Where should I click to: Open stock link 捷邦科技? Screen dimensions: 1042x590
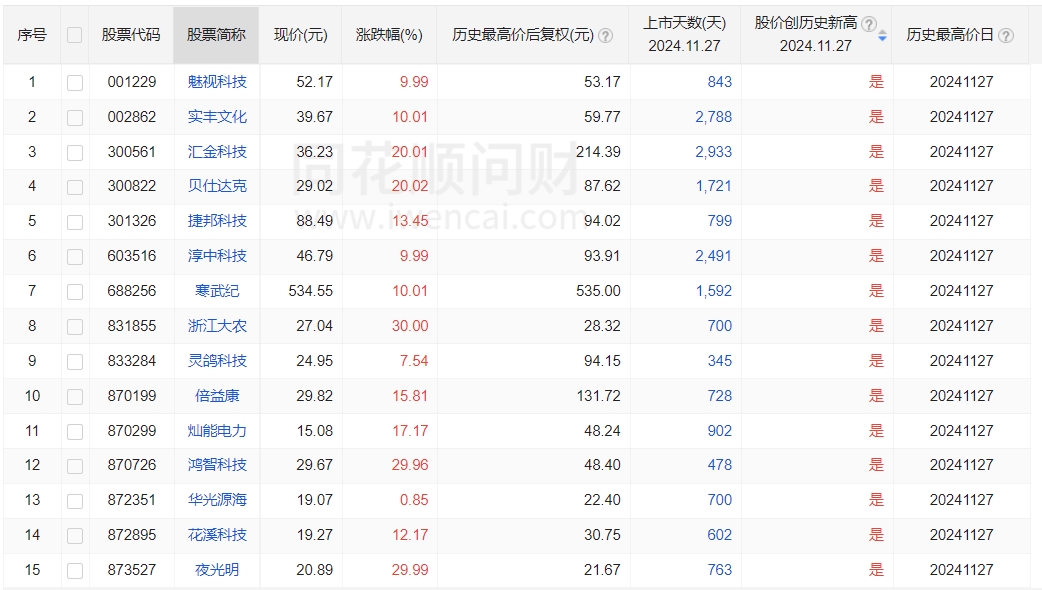(217, 221)
